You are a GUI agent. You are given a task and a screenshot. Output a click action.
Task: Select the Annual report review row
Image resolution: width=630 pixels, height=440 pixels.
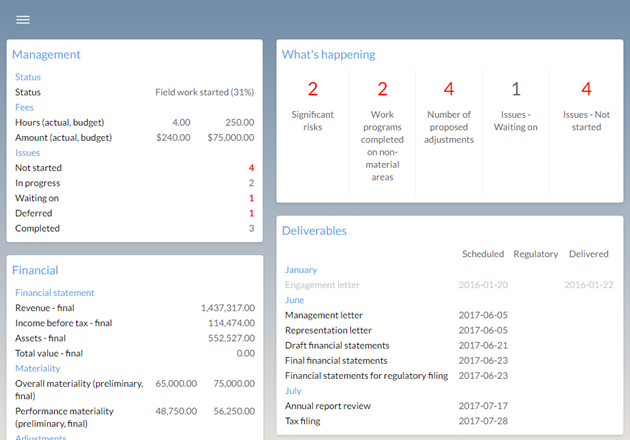tap(328, 406)
